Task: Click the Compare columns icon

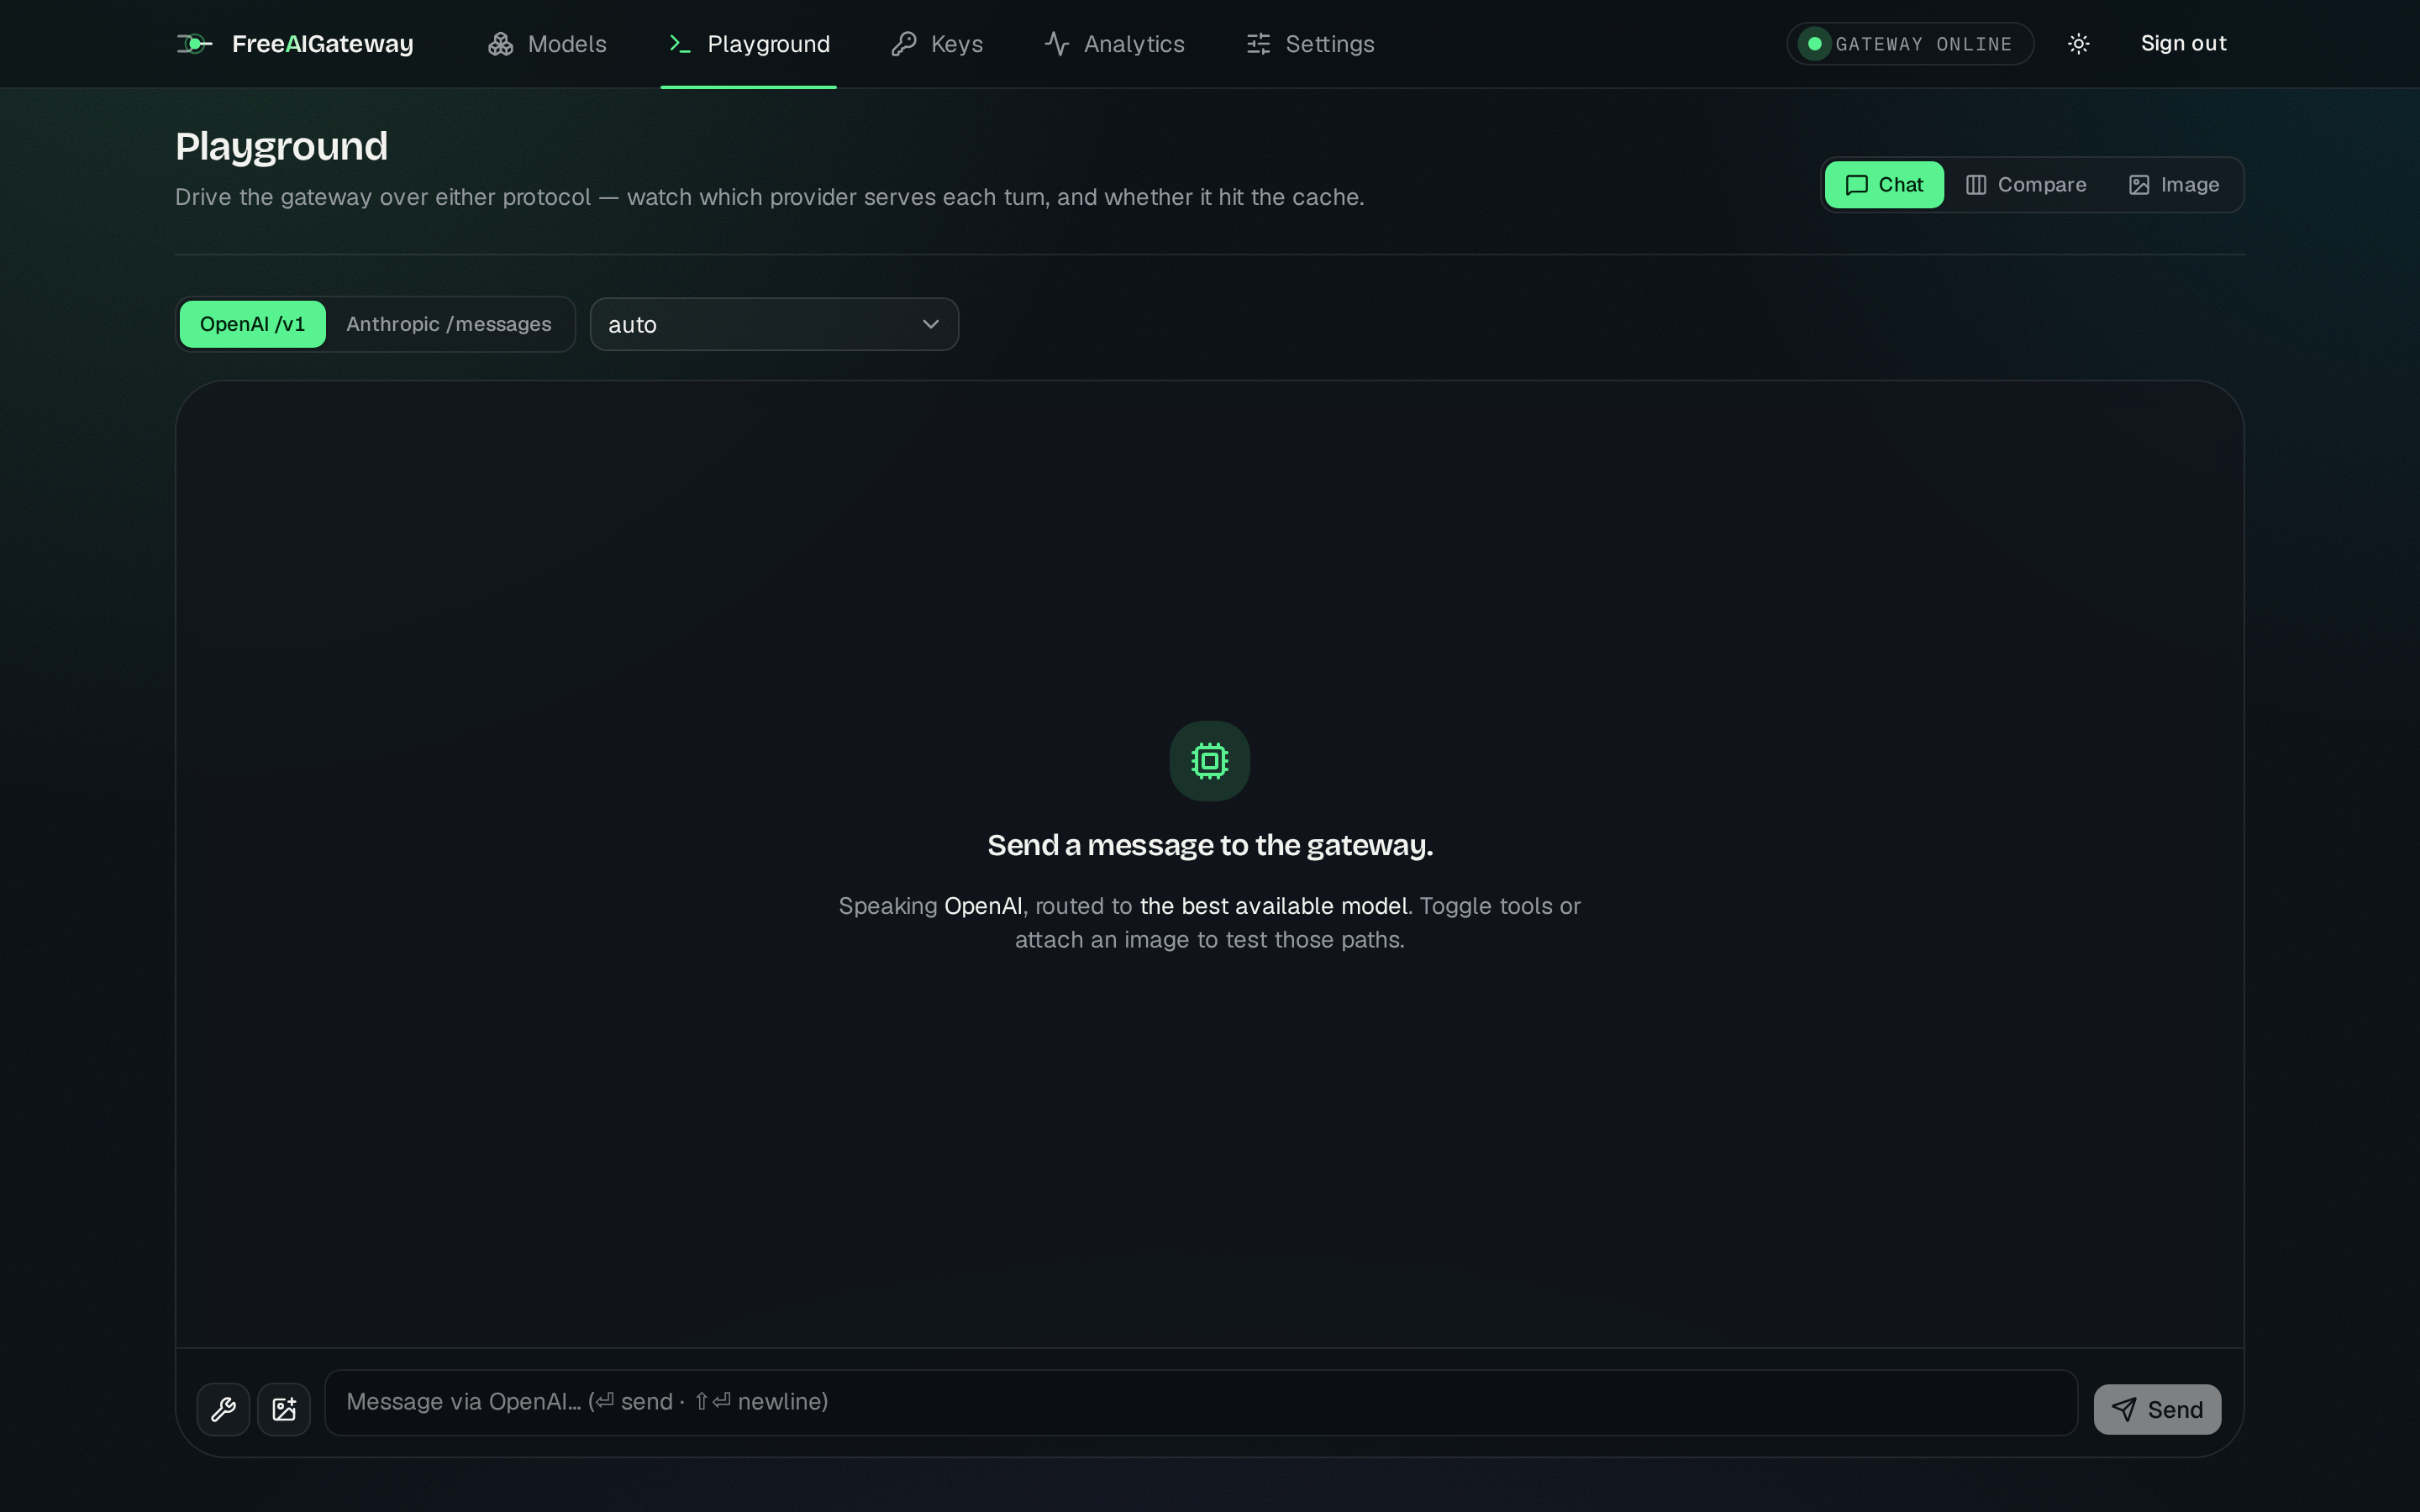Action: (1976, 185)
